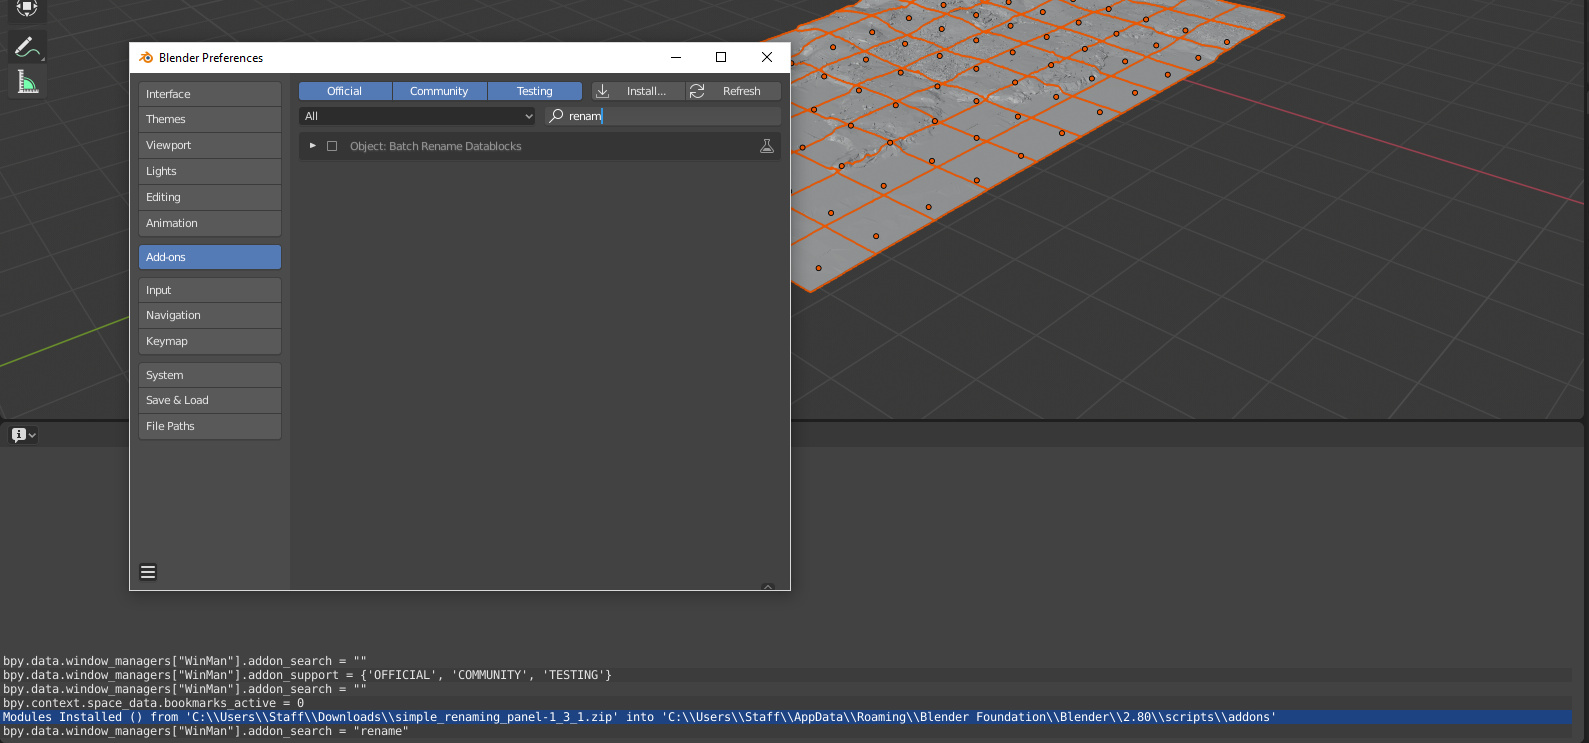Open the Info editor type menu
Image resolution: width=1589 pixels, height=743 pixels.
tap(23, 435)
